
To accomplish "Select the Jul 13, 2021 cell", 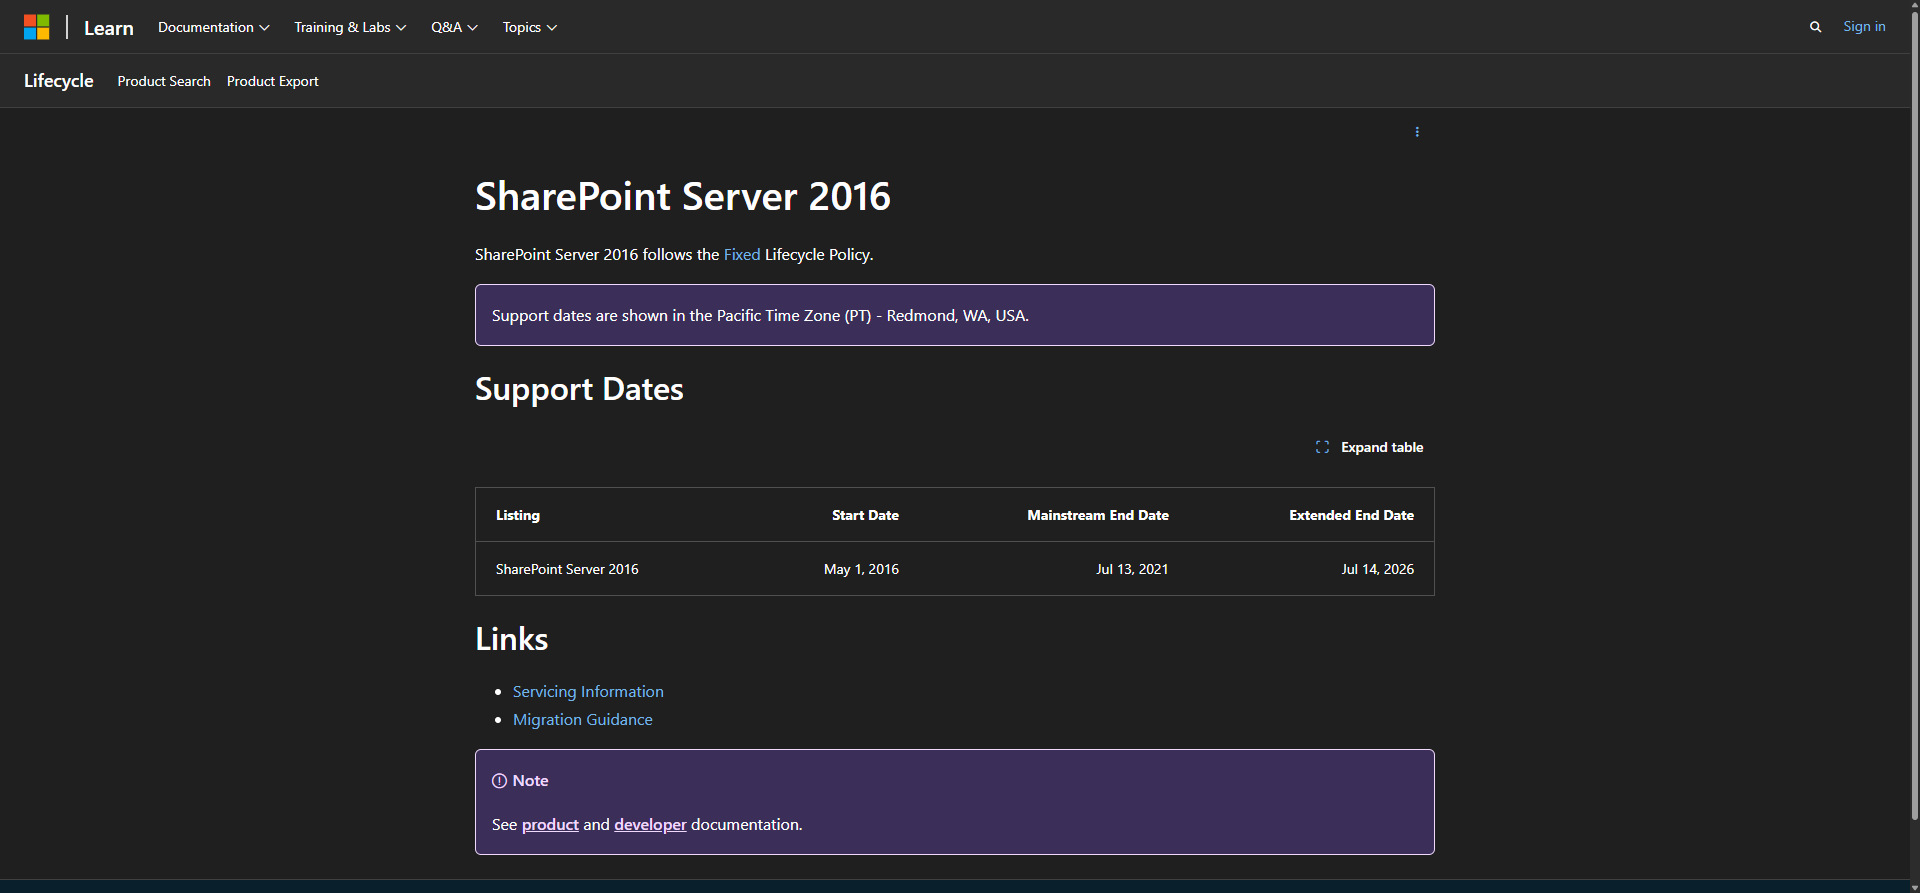I will pyautogui.click(x=1132, y=570).
